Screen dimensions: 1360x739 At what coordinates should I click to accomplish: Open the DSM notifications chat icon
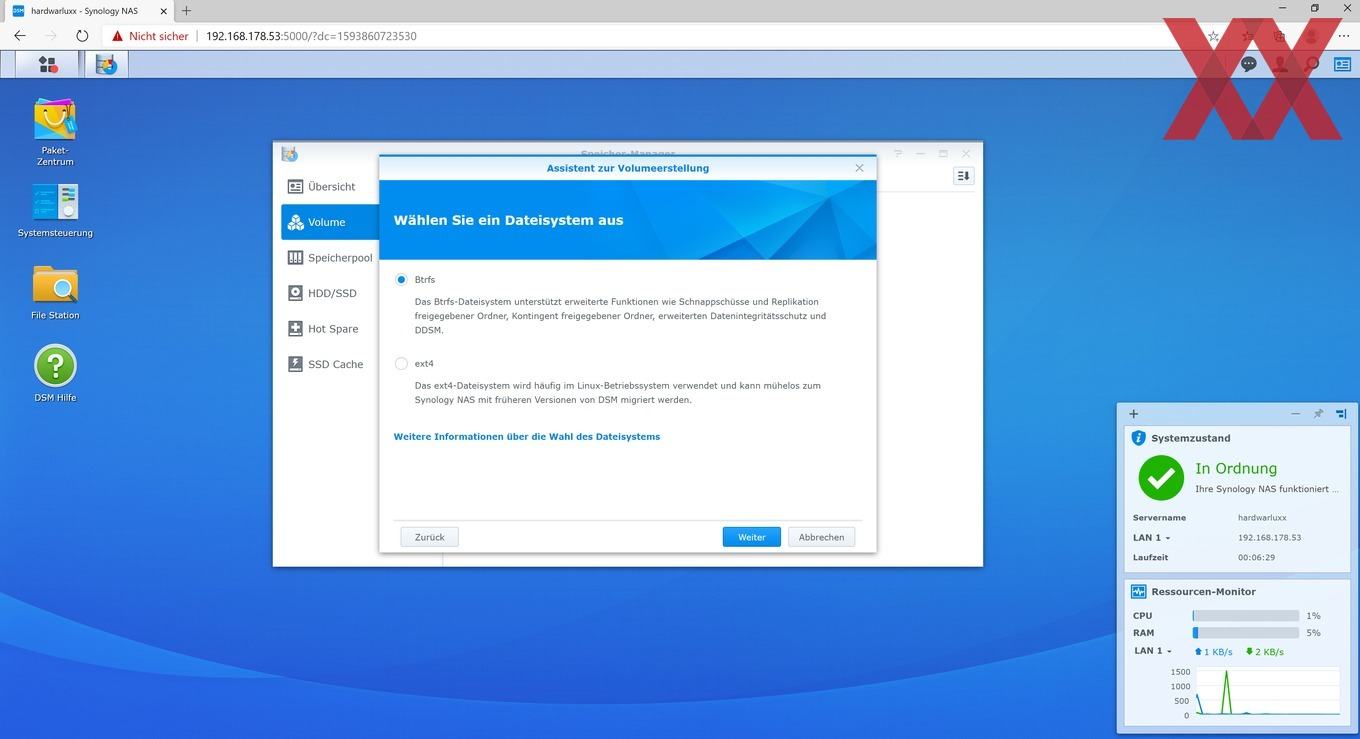[1249, 64]
